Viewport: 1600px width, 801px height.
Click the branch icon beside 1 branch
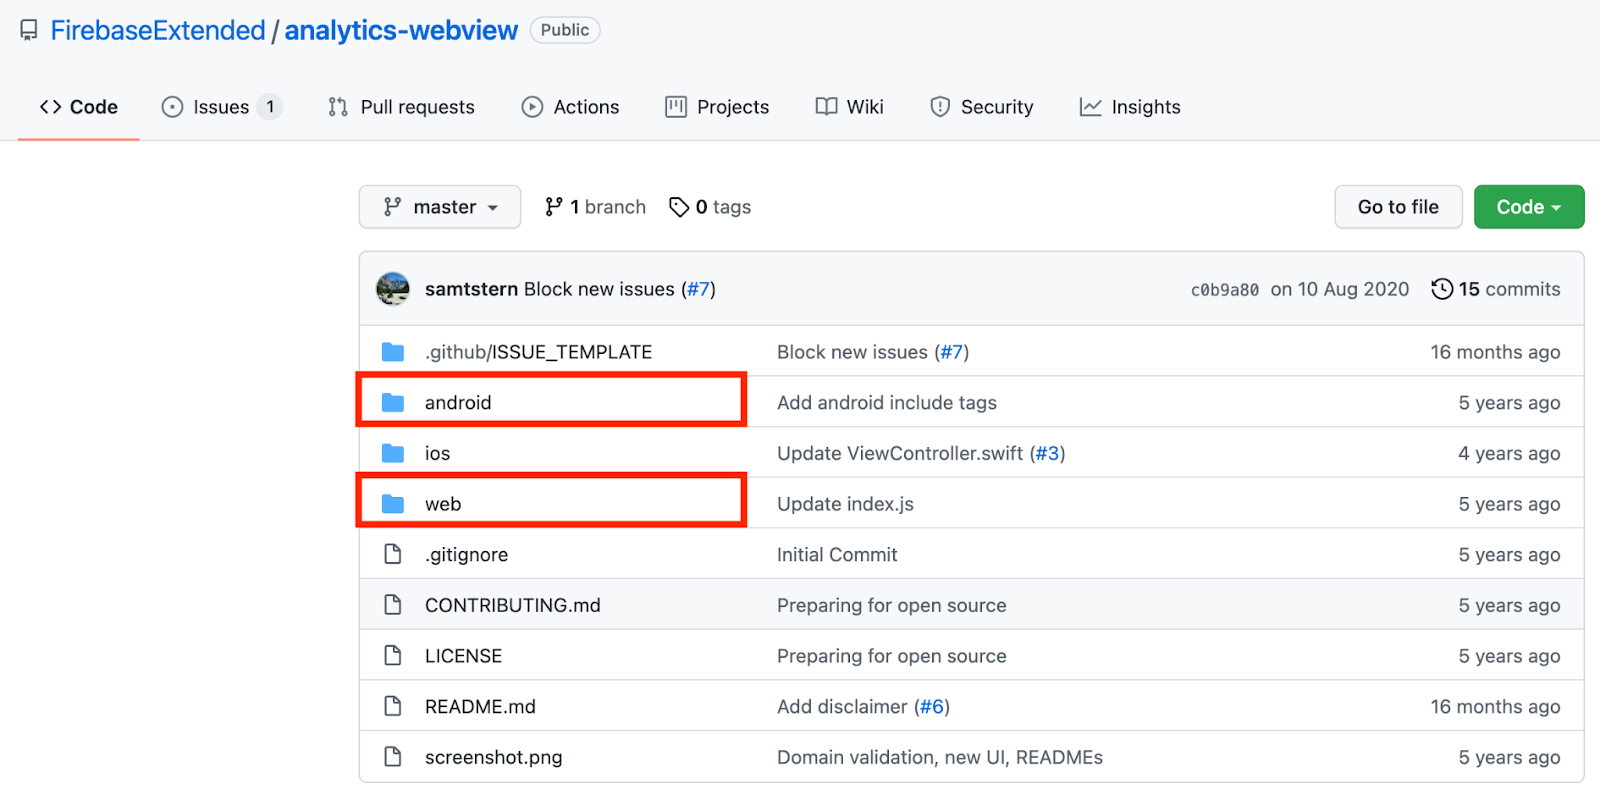553,207
